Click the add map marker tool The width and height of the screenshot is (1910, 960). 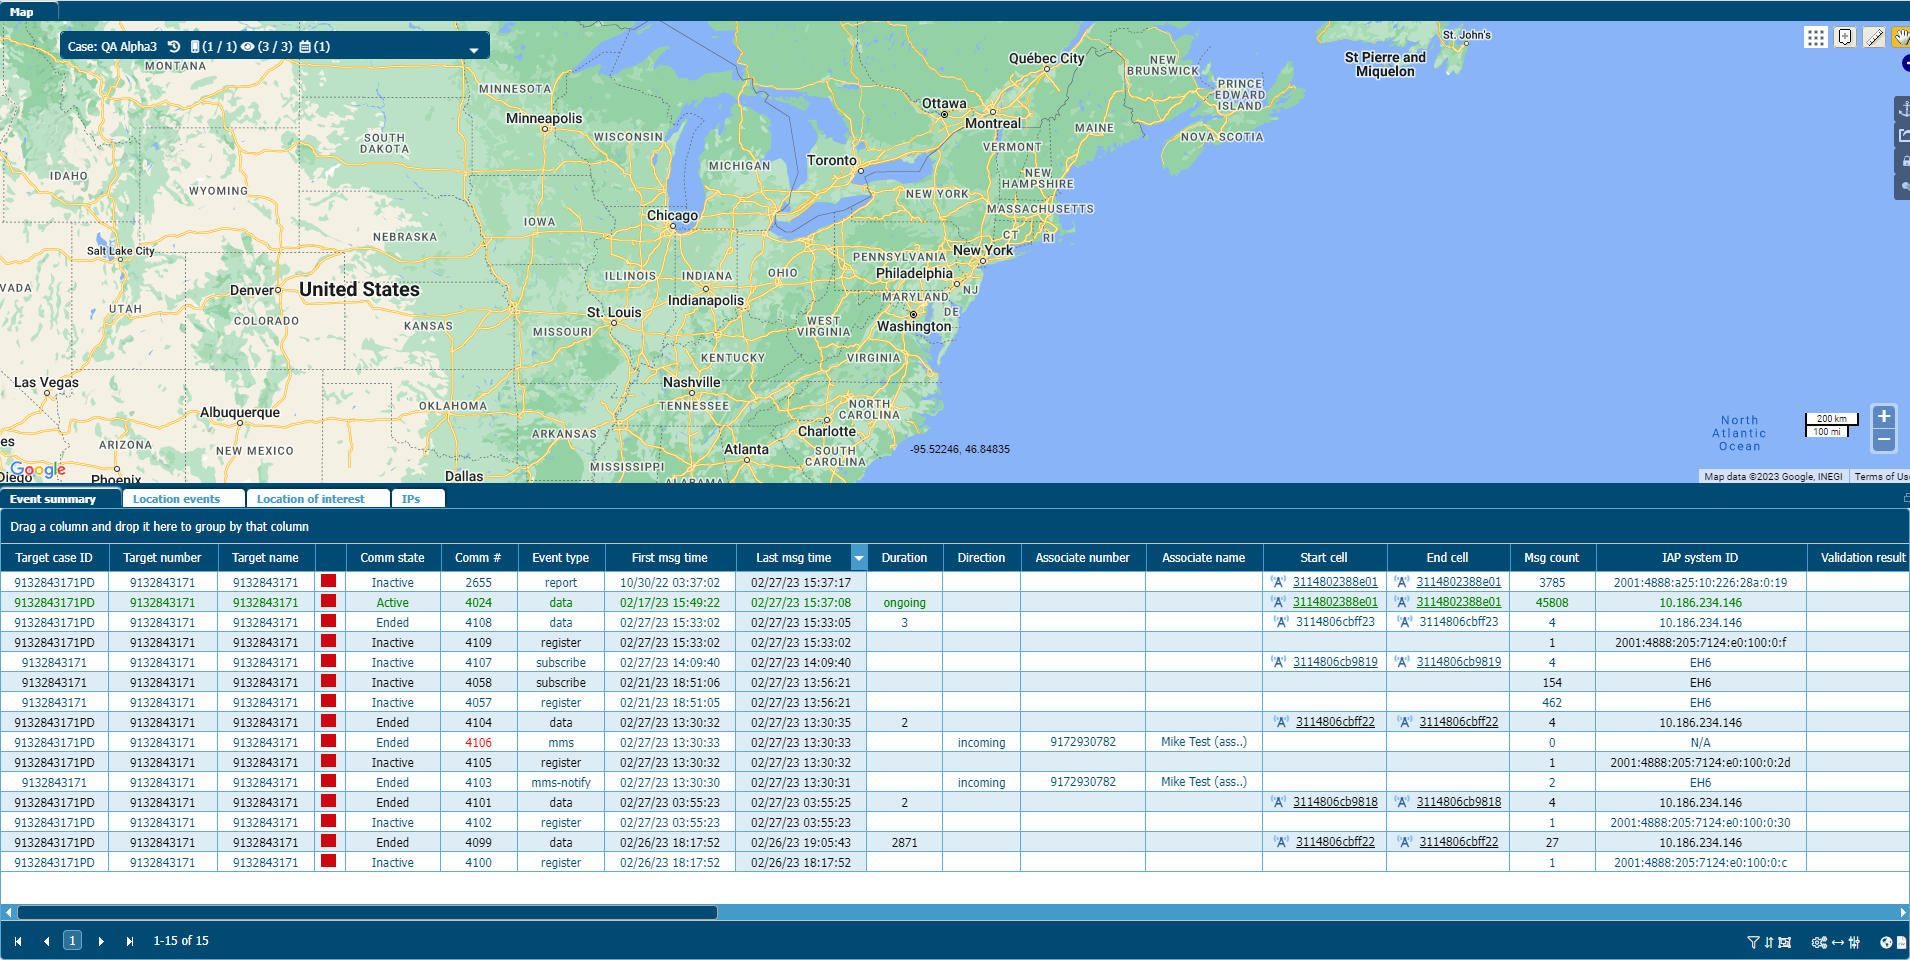pyautogui.click(x=1845, y=38)
